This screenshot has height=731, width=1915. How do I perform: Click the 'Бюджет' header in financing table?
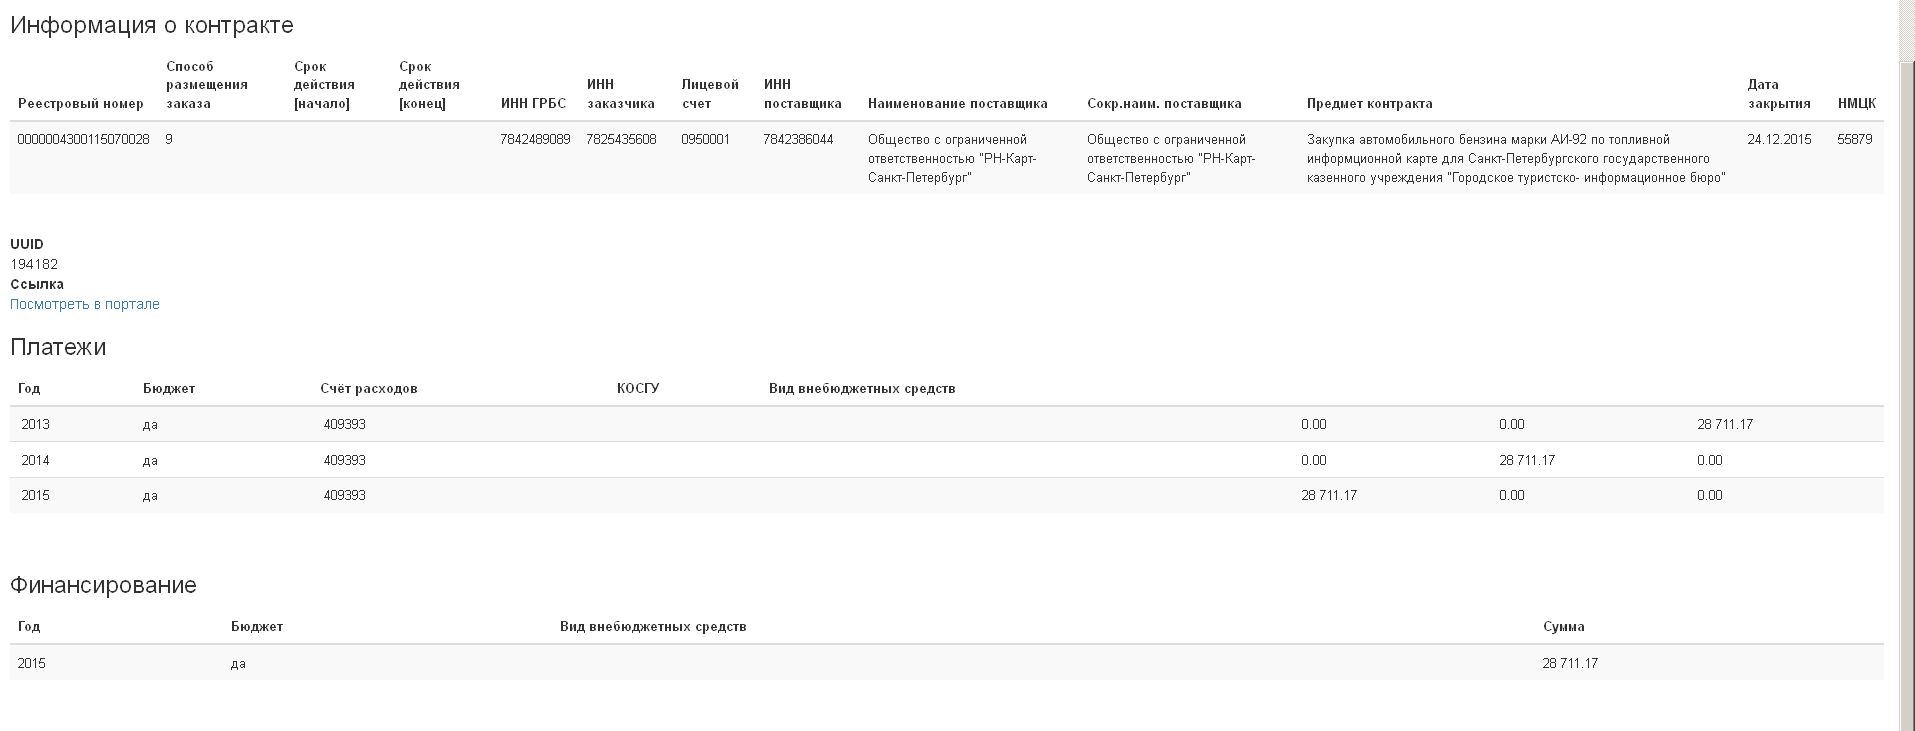(257, 626)
